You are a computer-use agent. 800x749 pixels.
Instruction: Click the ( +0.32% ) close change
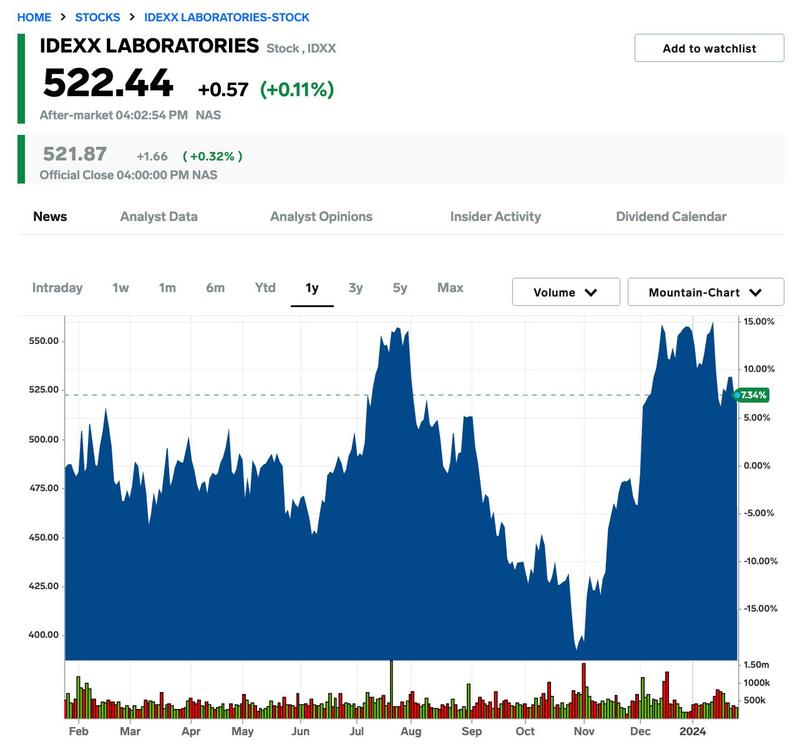212,156
